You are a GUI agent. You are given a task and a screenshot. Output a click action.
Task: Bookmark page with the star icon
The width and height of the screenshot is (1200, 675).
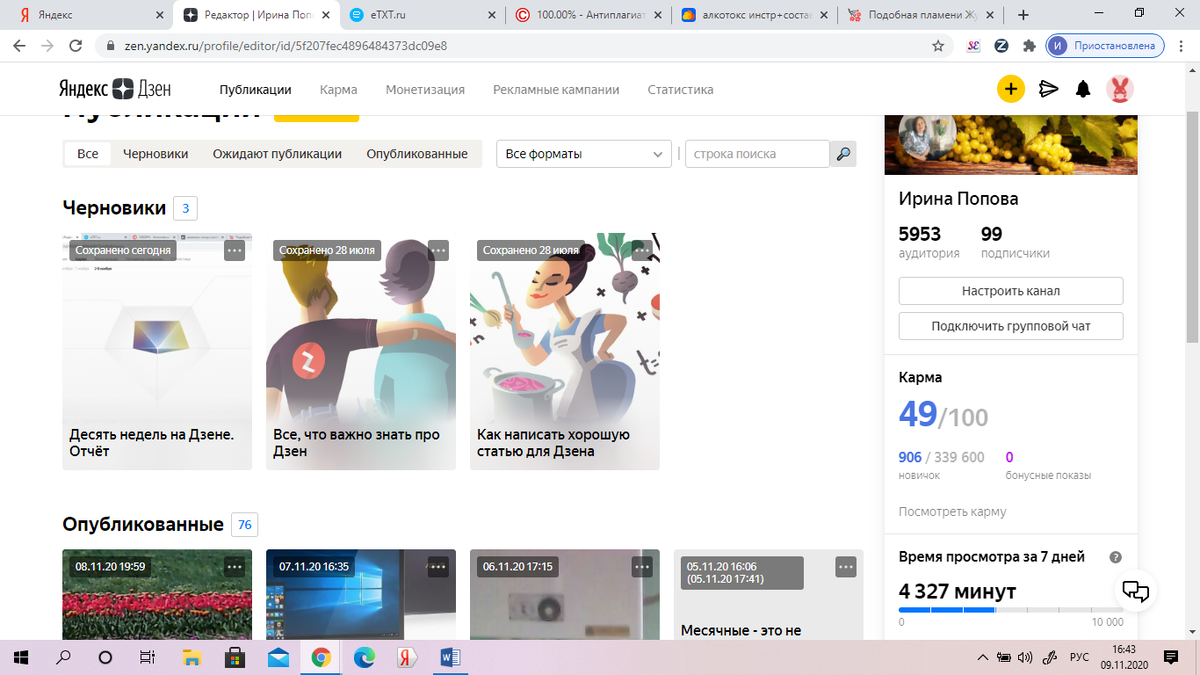[937, 46]
